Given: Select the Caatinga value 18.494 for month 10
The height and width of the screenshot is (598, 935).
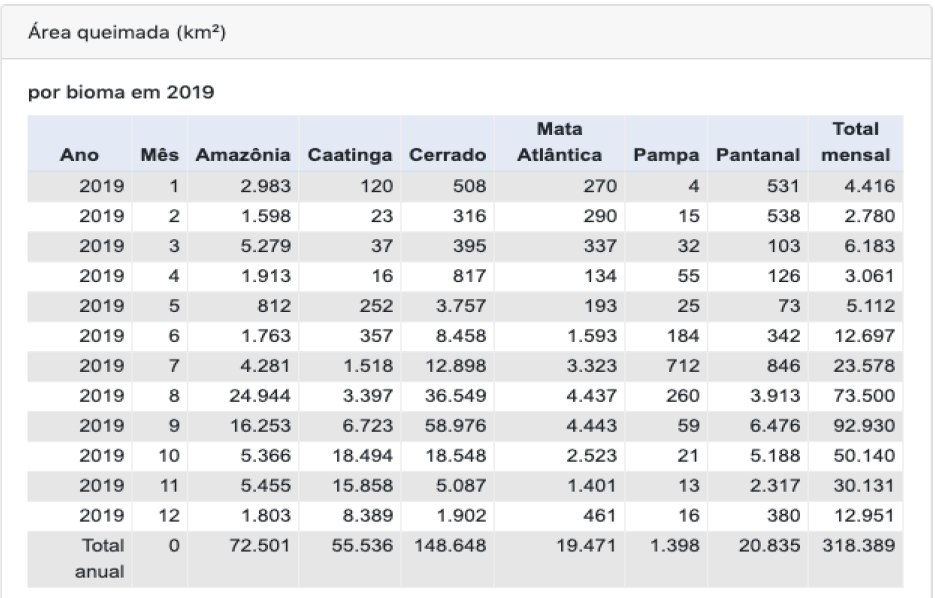Looking at the screenshot, I should [x=363, y=456].
